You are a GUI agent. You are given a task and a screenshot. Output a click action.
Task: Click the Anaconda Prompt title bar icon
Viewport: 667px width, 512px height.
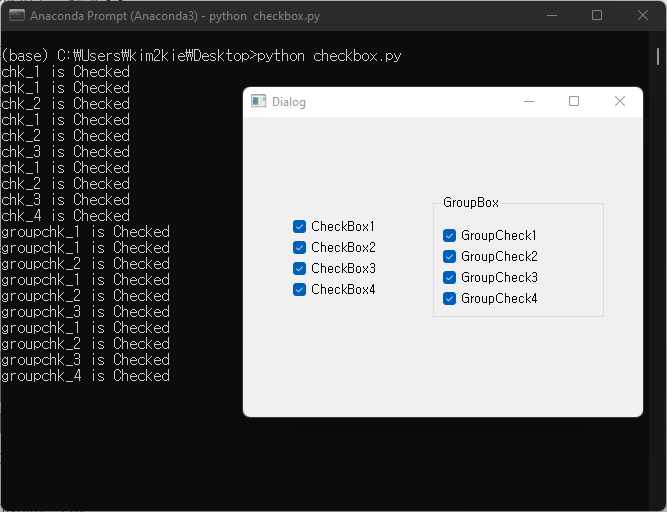click(17, 15)
